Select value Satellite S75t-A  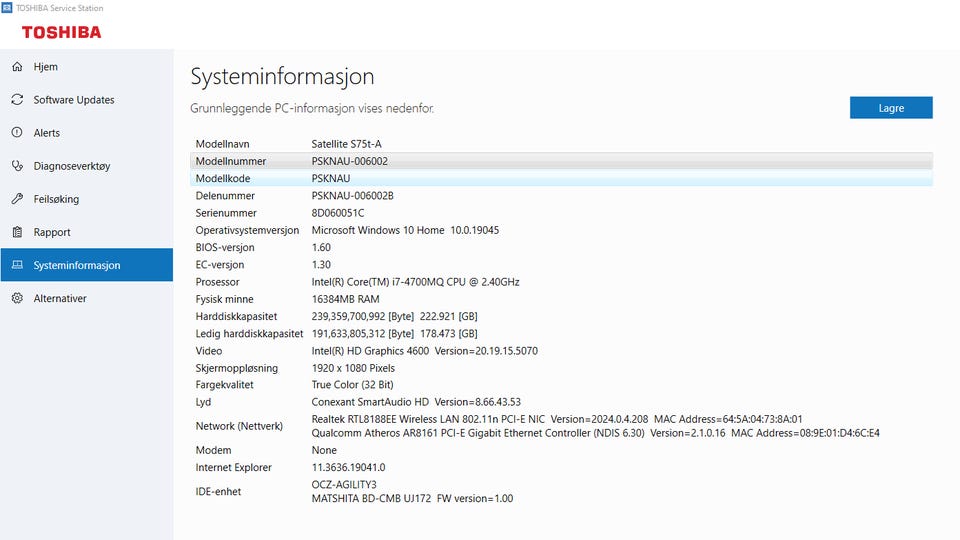pyautogui.click(x=346, y=144)
